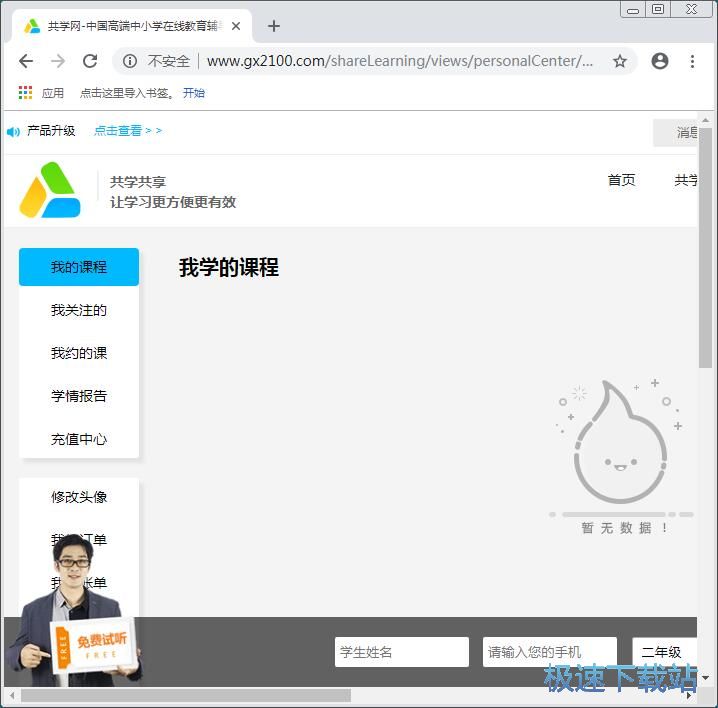Expand the 二年级 grade dropdown

[664, 652]
